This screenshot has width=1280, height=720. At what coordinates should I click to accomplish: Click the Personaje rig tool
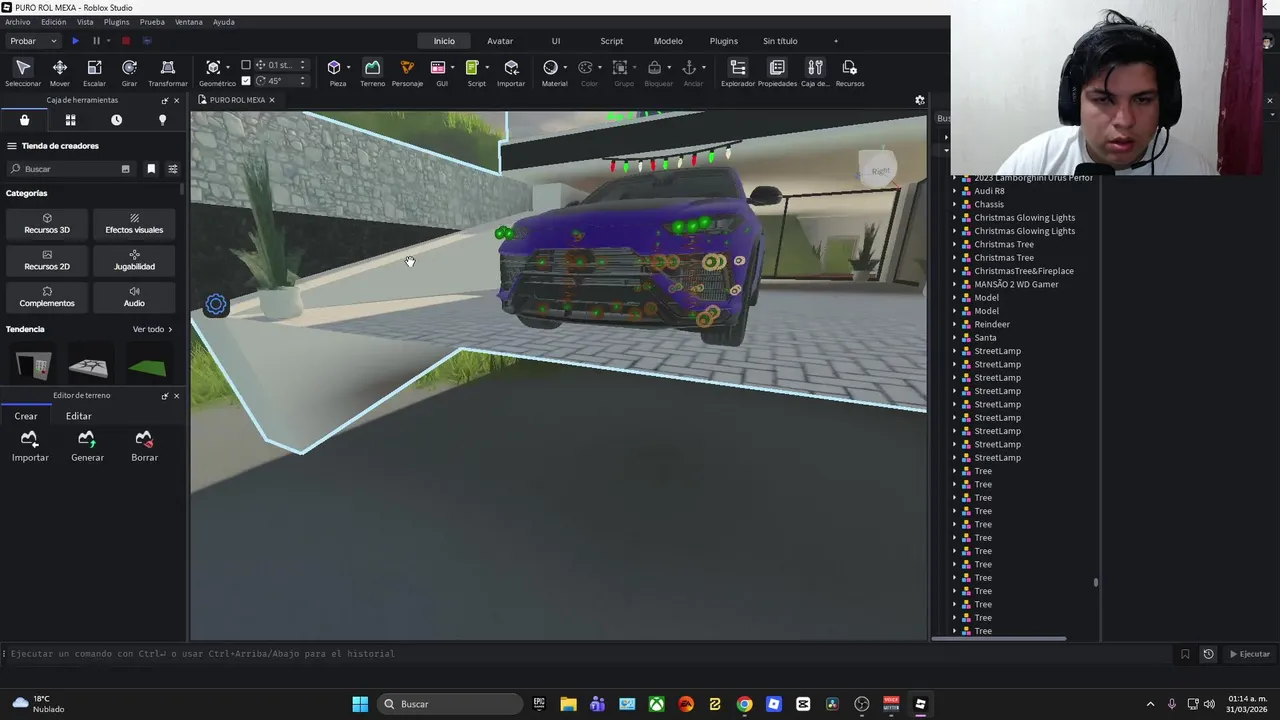(x=407, y=72)
